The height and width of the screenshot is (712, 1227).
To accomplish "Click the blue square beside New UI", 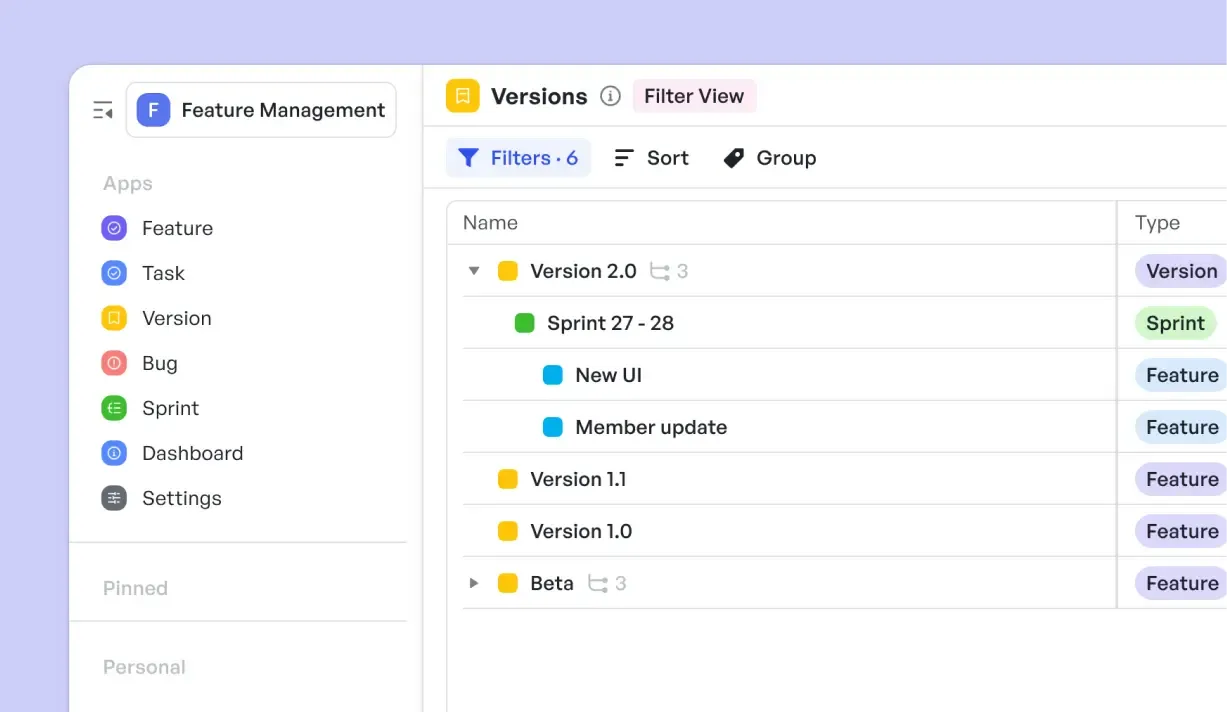I will click(553, 375).
